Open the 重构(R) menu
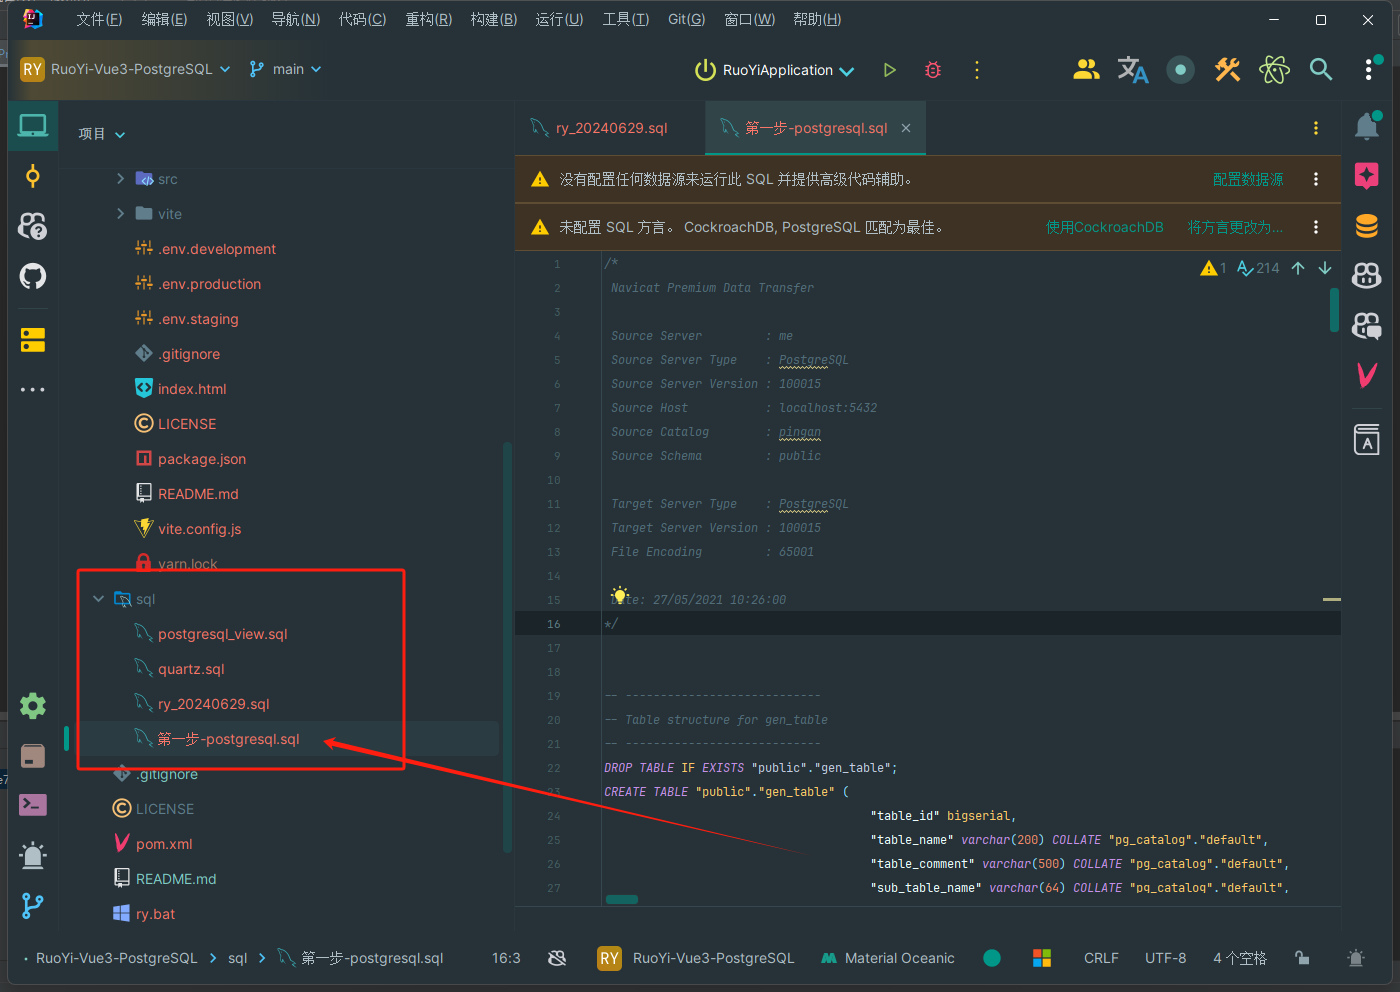The width and height of the screenshot is (1400, 992). pos(428,19)
